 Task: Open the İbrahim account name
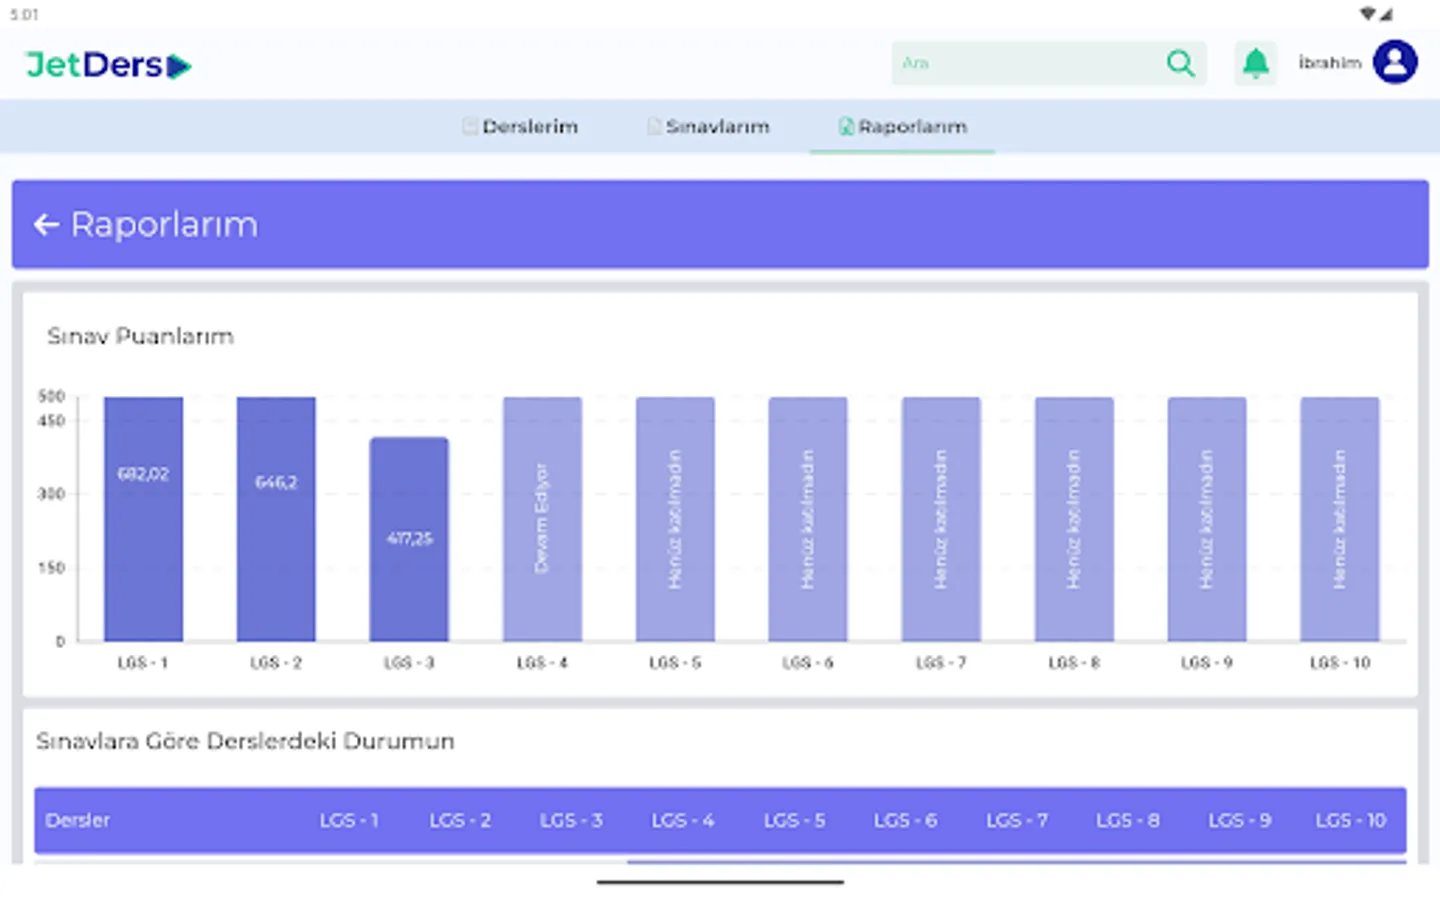1329,62
